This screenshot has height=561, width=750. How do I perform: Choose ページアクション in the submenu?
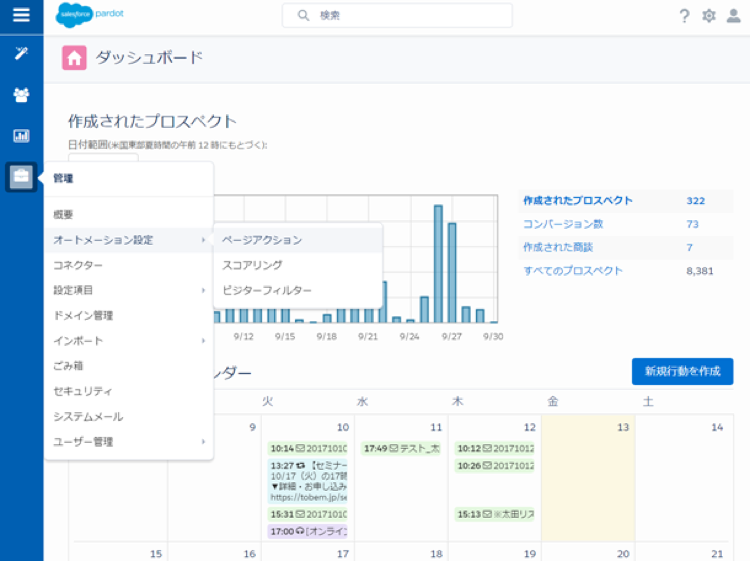pos(298,240)
